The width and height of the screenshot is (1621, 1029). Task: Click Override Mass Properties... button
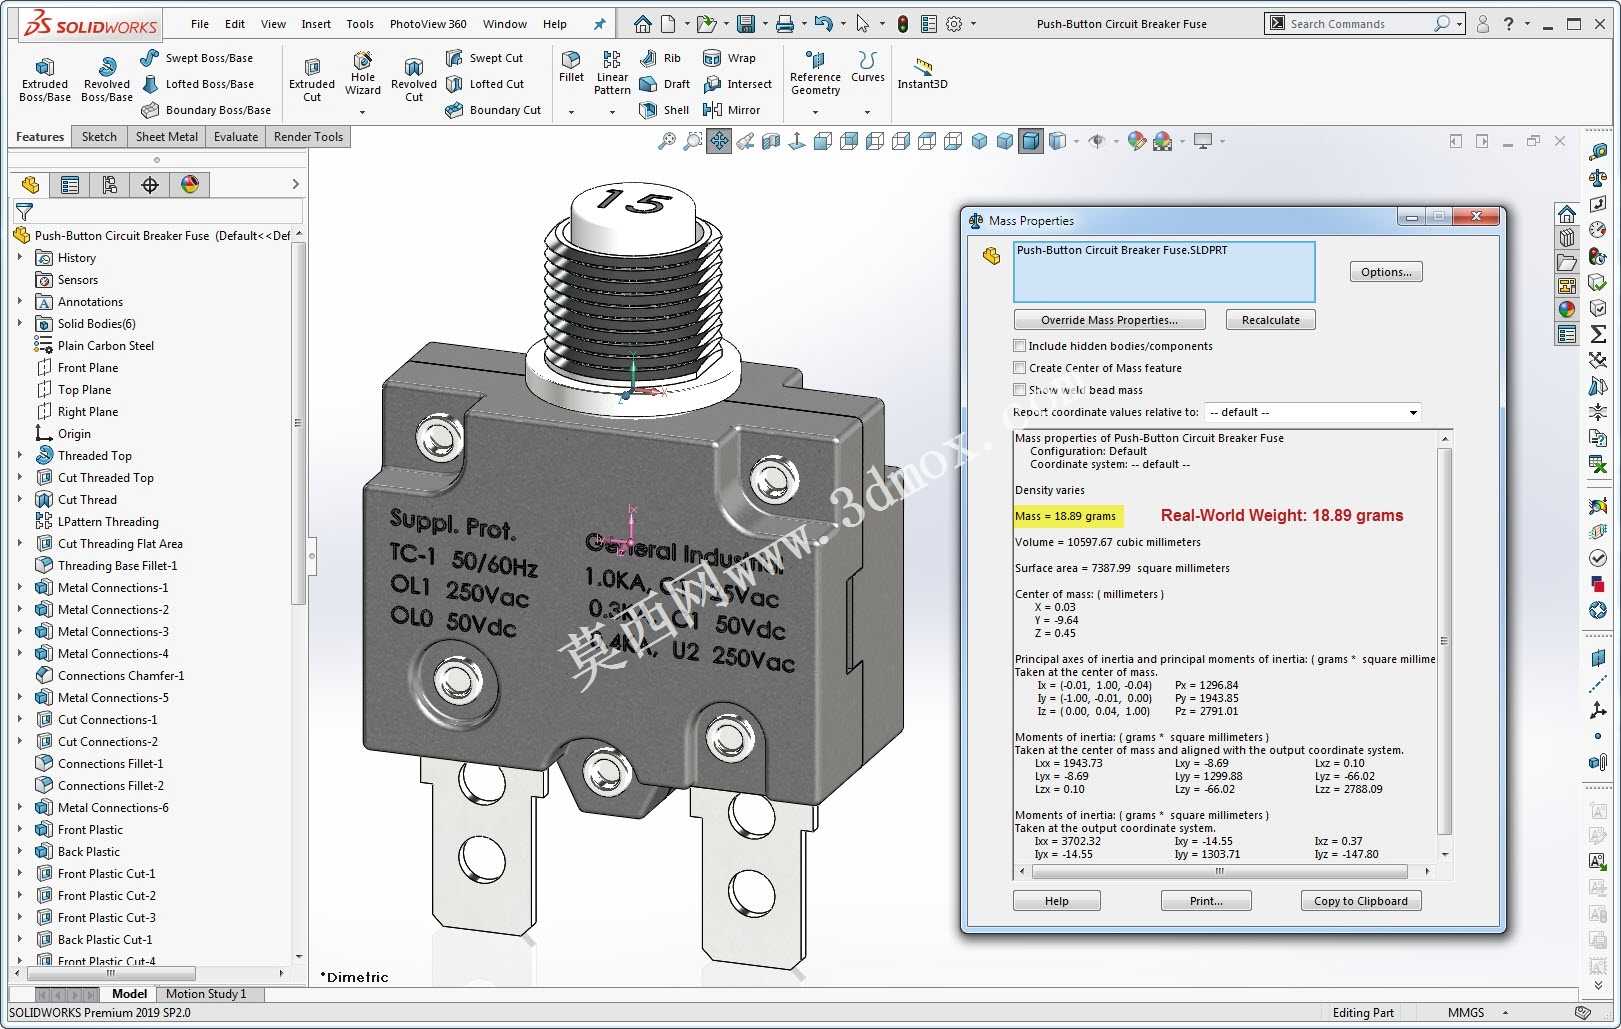[1109, 320]
